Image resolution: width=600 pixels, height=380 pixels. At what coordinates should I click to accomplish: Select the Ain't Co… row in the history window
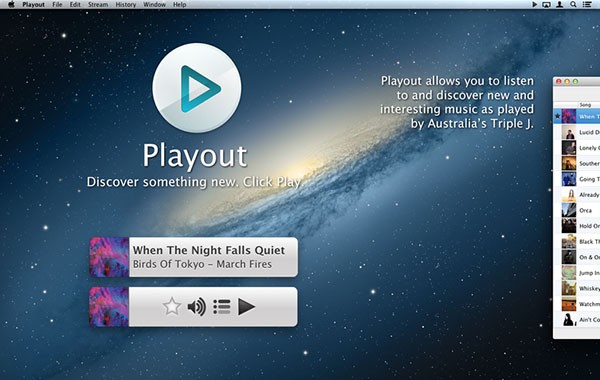point(577,320)
